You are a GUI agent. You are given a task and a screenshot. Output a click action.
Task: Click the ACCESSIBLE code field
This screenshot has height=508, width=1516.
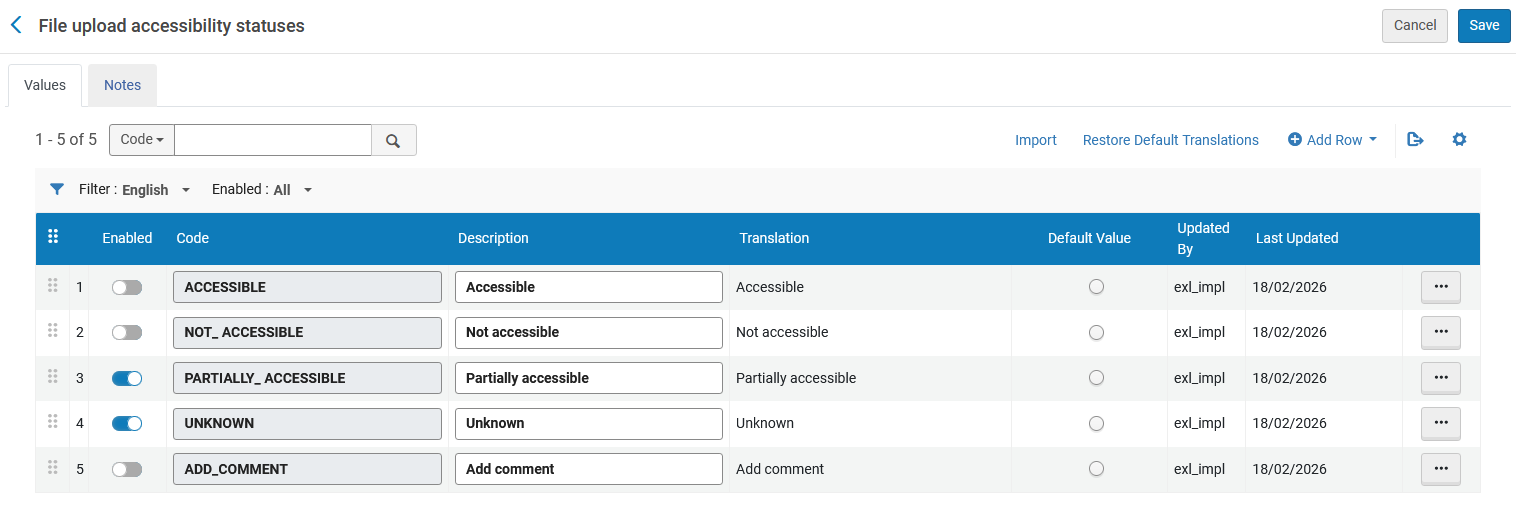(x=308, y=287)
